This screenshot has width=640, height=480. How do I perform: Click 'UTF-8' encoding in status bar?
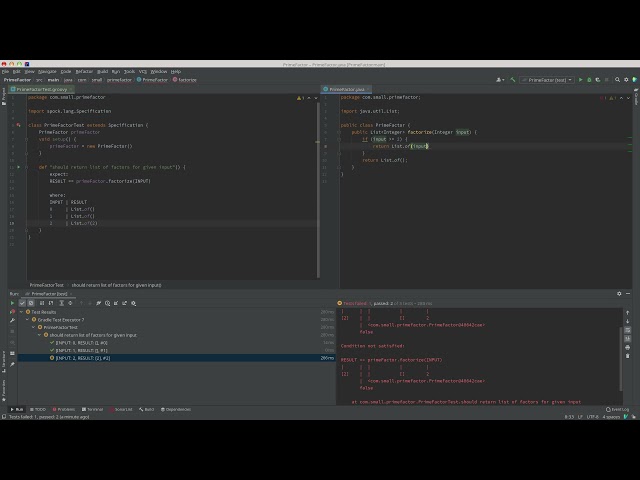[x=592, y=417]
